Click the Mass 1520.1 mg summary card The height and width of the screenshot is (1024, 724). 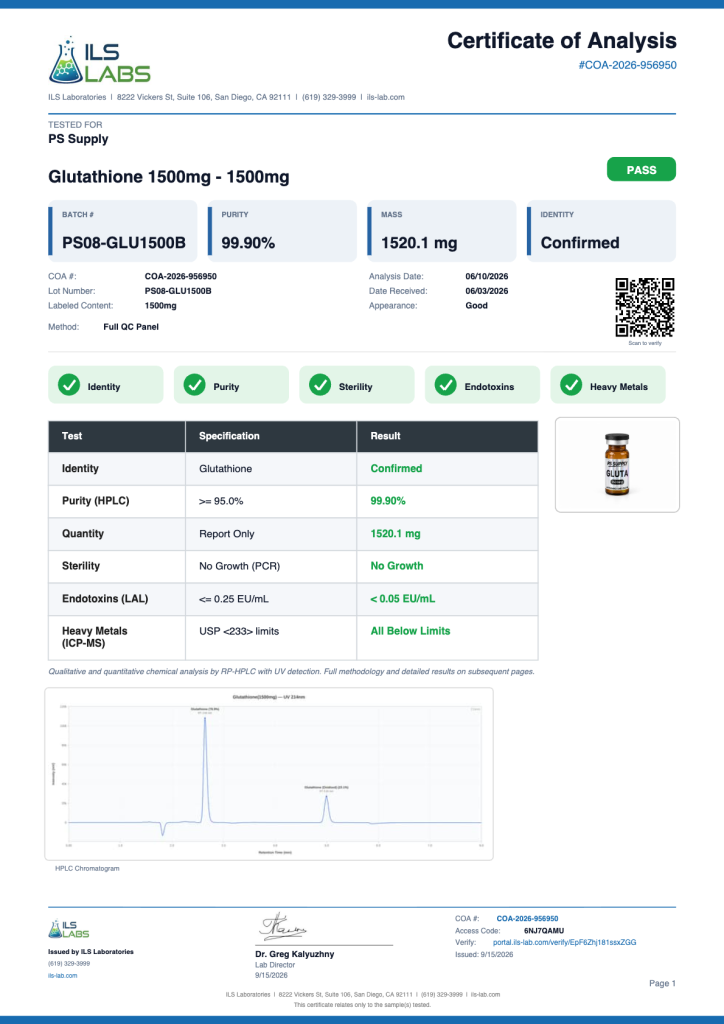[442, 231]
